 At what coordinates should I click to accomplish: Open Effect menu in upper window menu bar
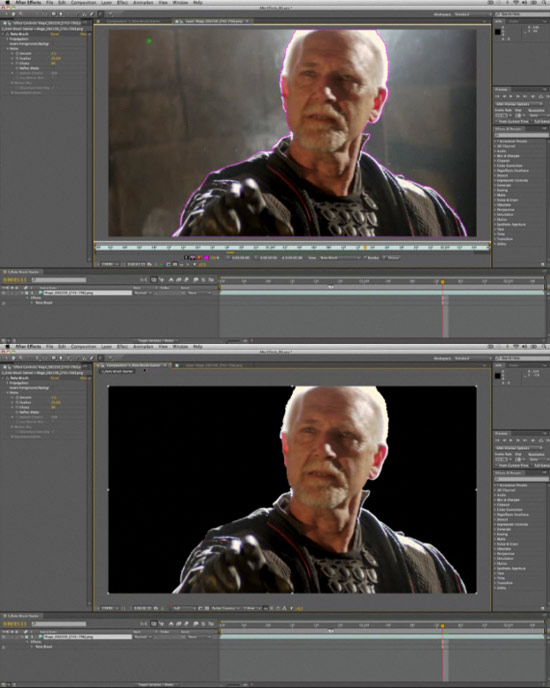pos(122,3)
